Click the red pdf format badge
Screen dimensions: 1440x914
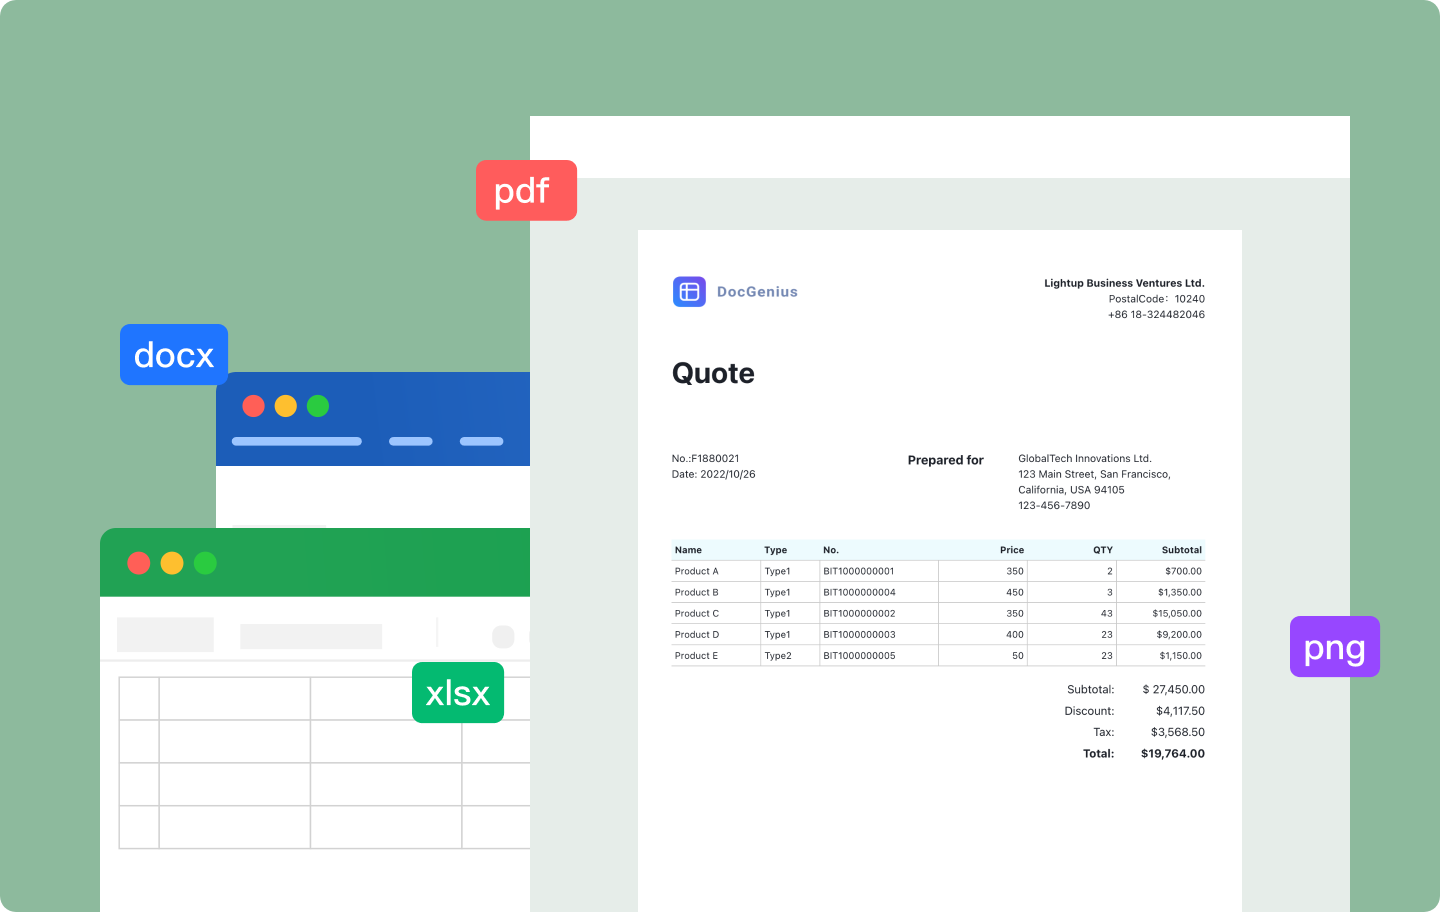coord(526,190)
